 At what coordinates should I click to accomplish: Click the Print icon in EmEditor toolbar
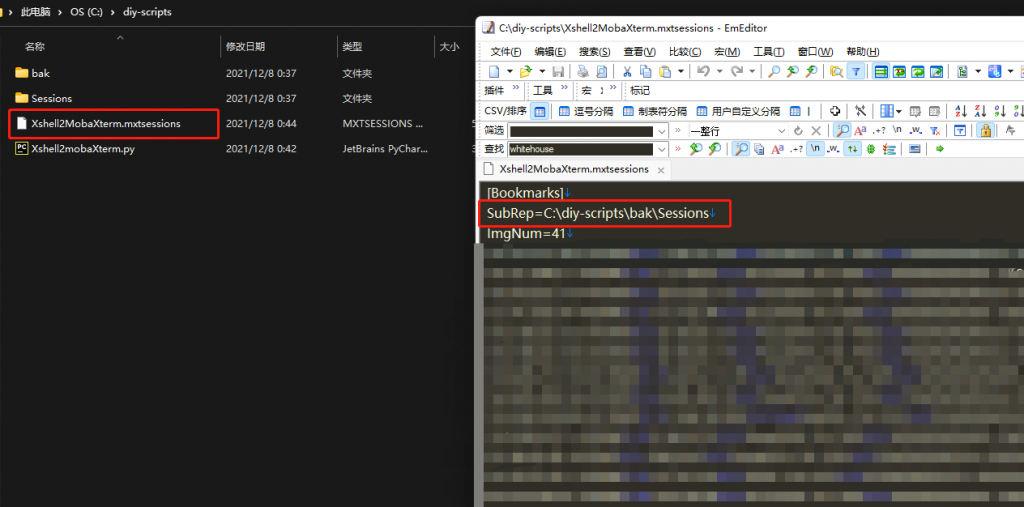pos(583,71)
